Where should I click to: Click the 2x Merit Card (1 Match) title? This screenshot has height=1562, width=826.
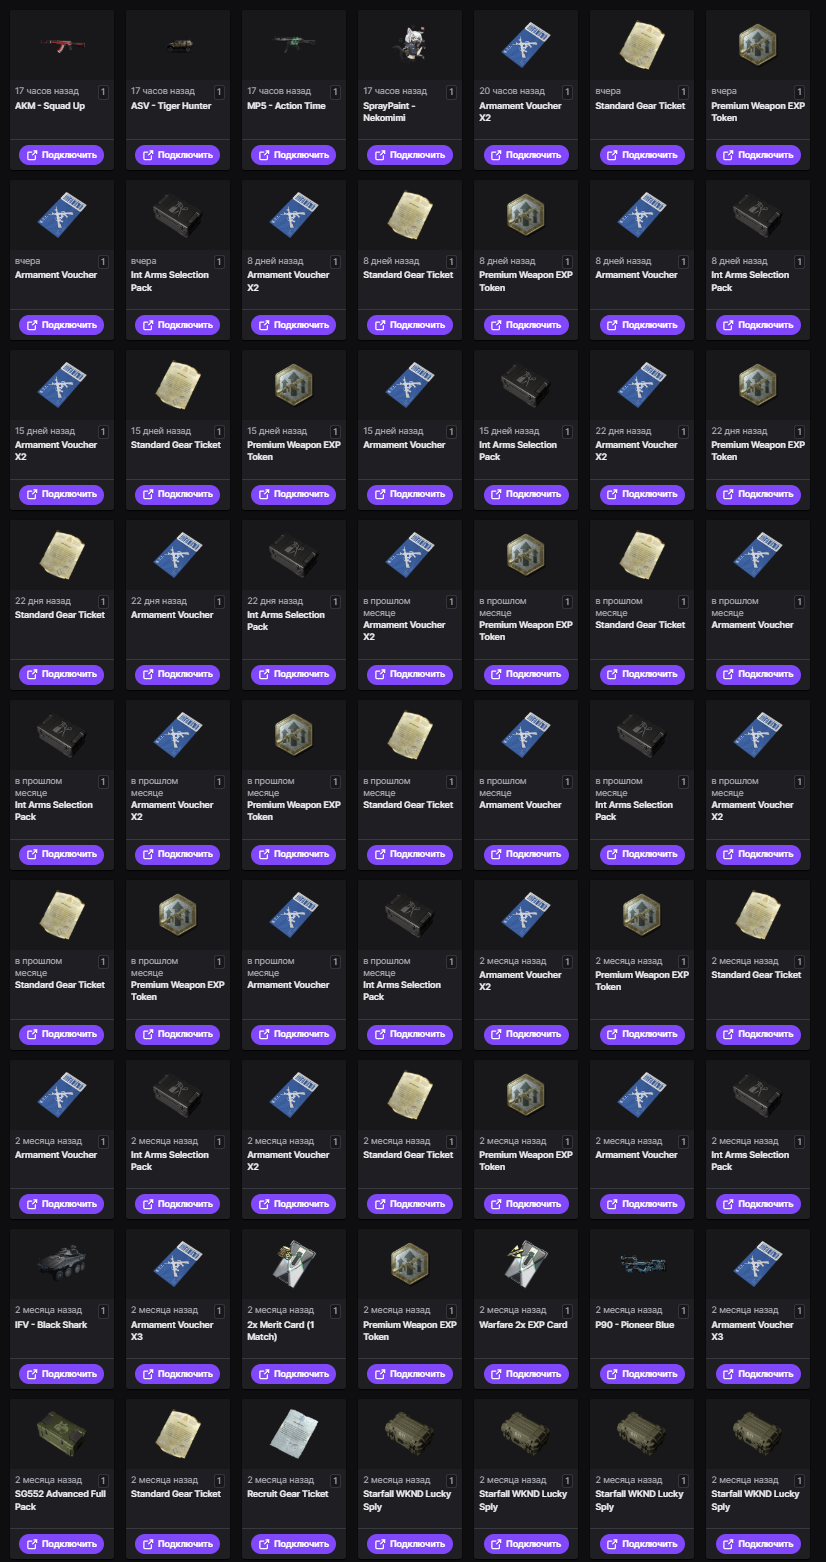point(286,1331)
